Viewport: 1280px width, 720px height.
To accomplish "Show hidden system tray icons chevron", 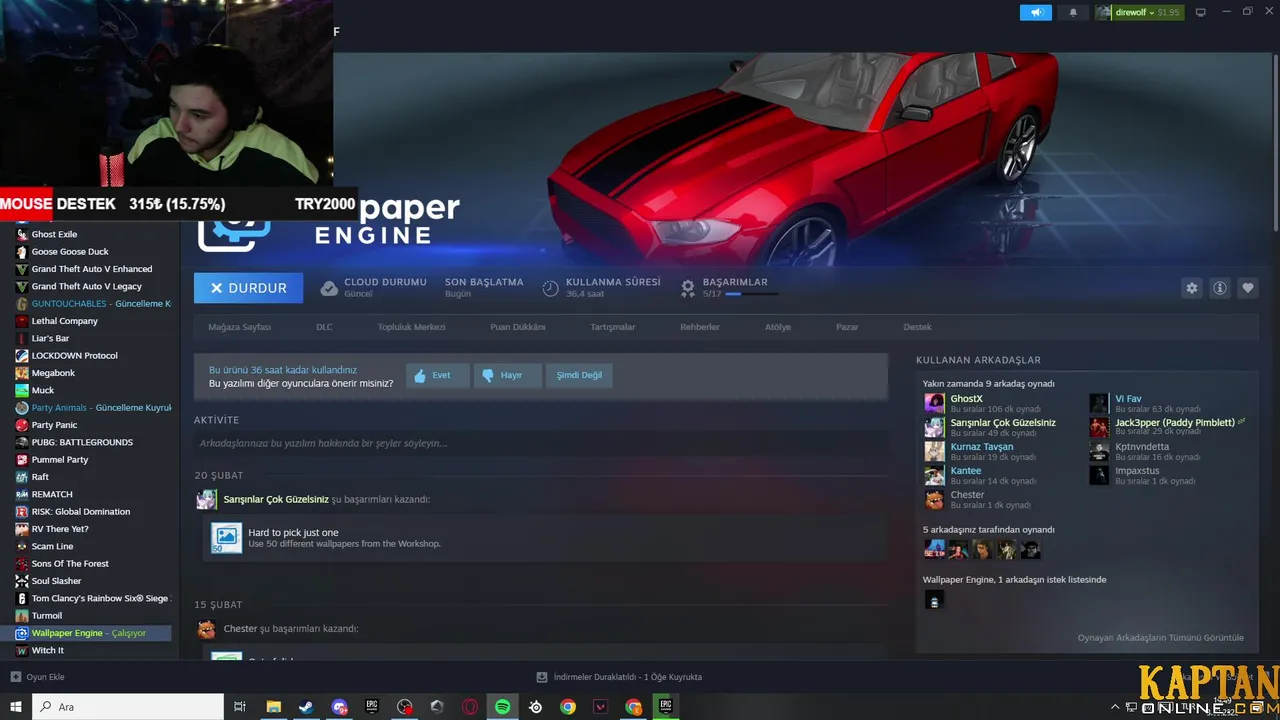I will (1115, 707).
